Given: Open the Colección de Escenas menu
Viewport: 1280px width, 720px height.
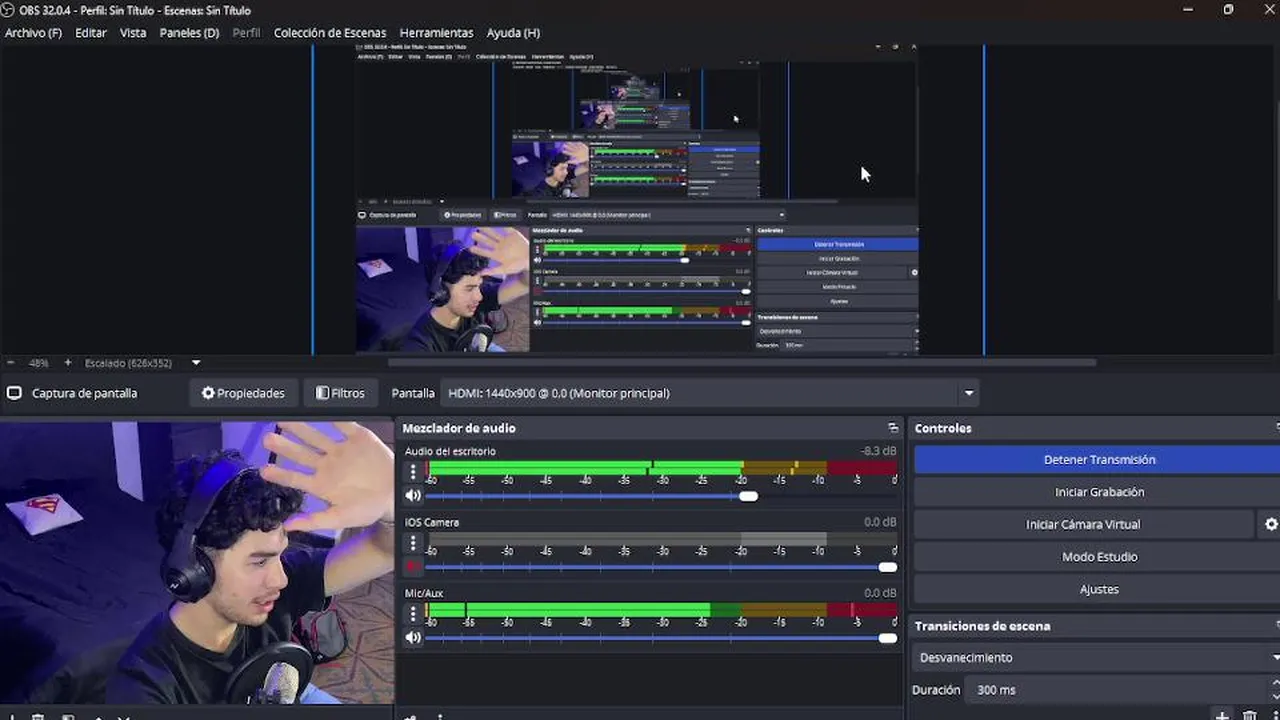Looking at the screenshot, I should tap(330, 33).
